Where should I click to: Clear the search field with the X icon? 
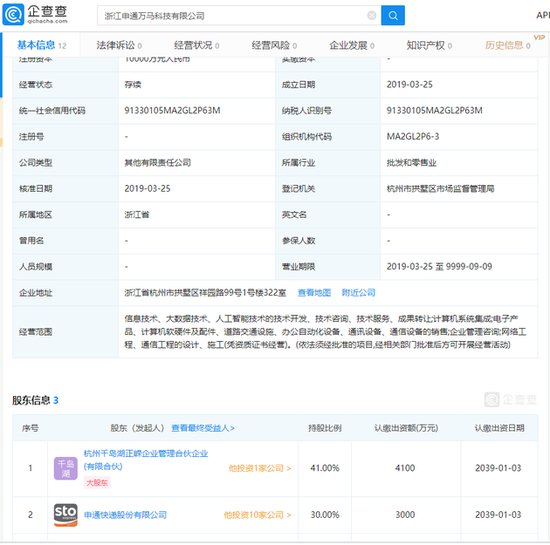[x=371, y=15]
